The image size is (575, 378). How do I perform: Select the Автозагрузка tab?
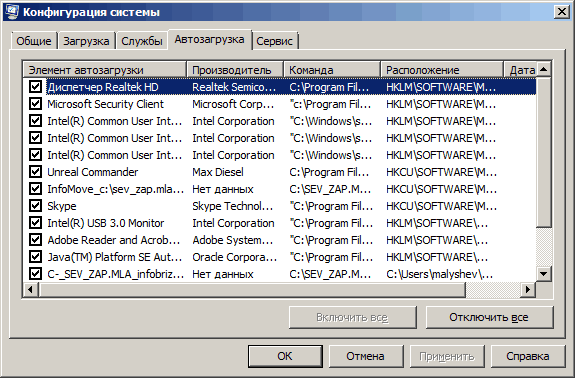tap(209, 39)
